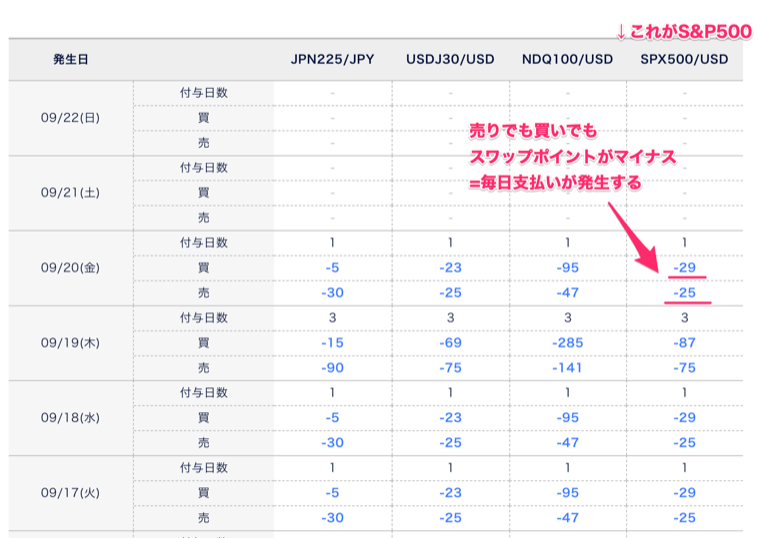
Task: Click 買 label in the 09/22 row
Action: 204,118
